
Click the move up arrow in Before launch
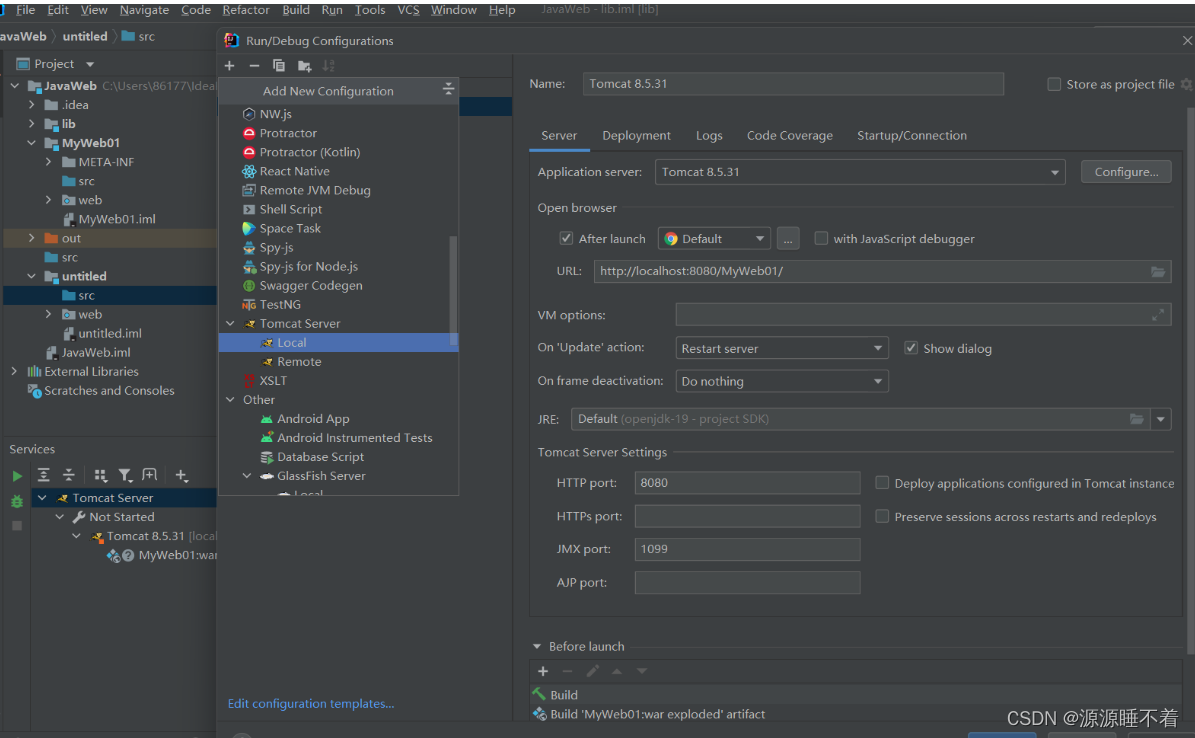pos(617,671)
